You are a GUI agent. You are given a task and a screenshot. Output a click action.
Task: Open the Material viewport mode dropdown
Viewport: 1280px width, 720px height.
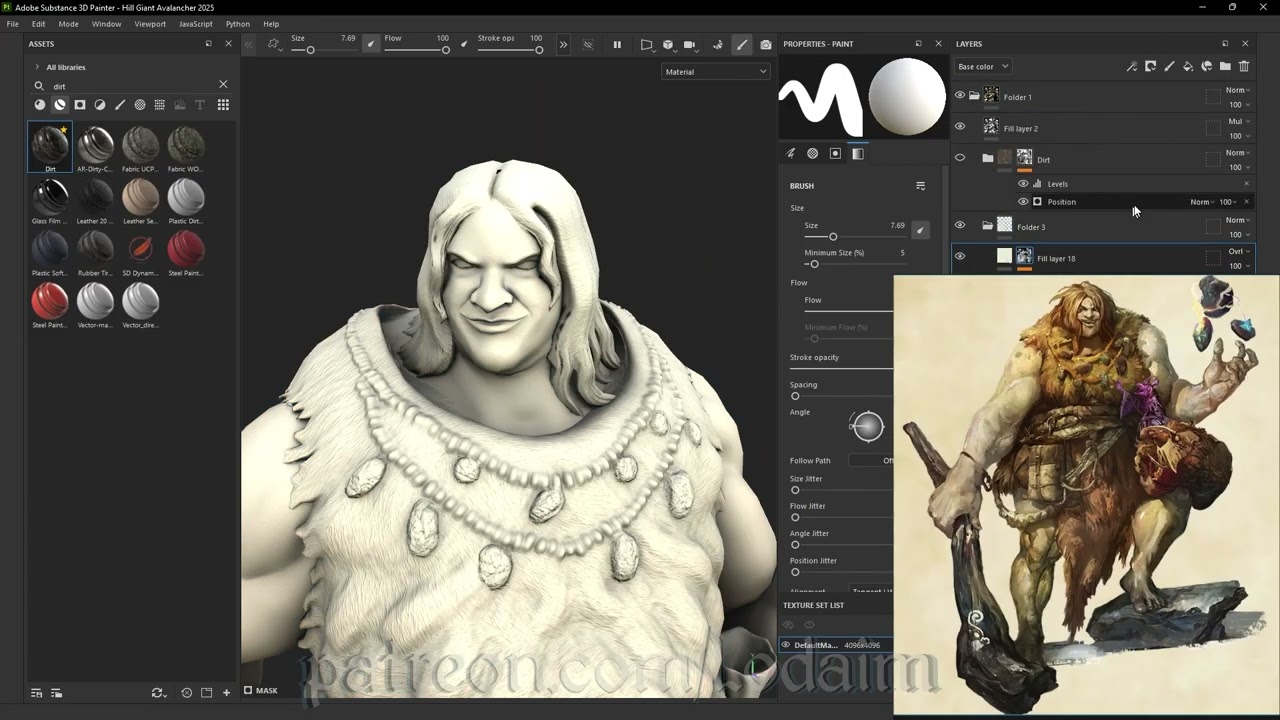click(x=716, y=72)
